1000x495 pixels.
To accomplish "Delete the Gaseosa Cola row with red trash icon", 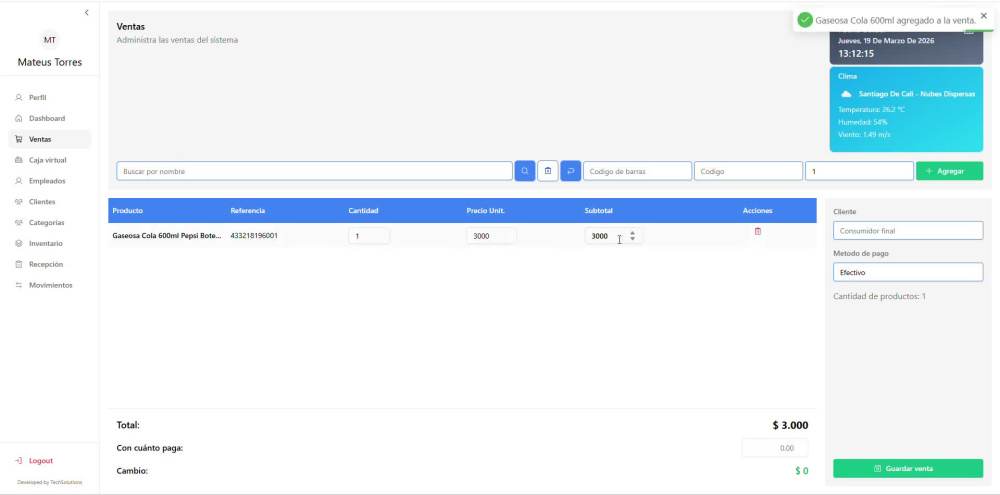I will click(758, 232).
